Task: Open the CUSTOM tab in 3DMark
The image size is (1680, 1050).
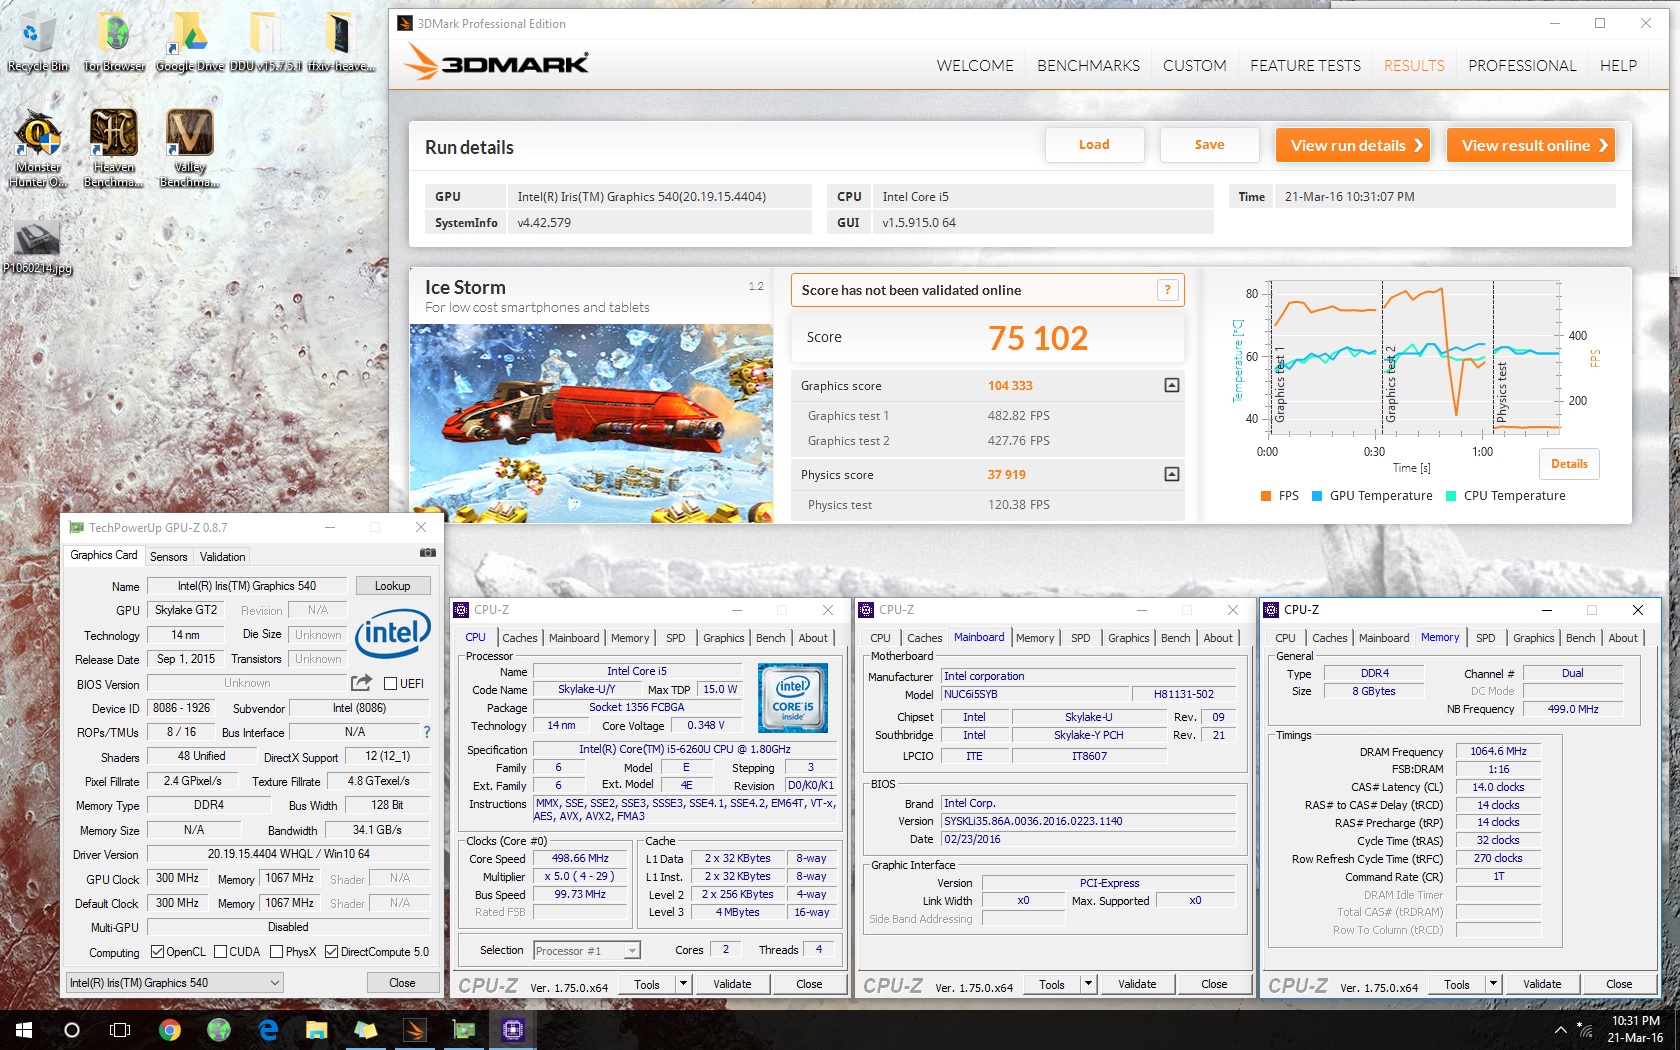Action: tap(1194, 66)
